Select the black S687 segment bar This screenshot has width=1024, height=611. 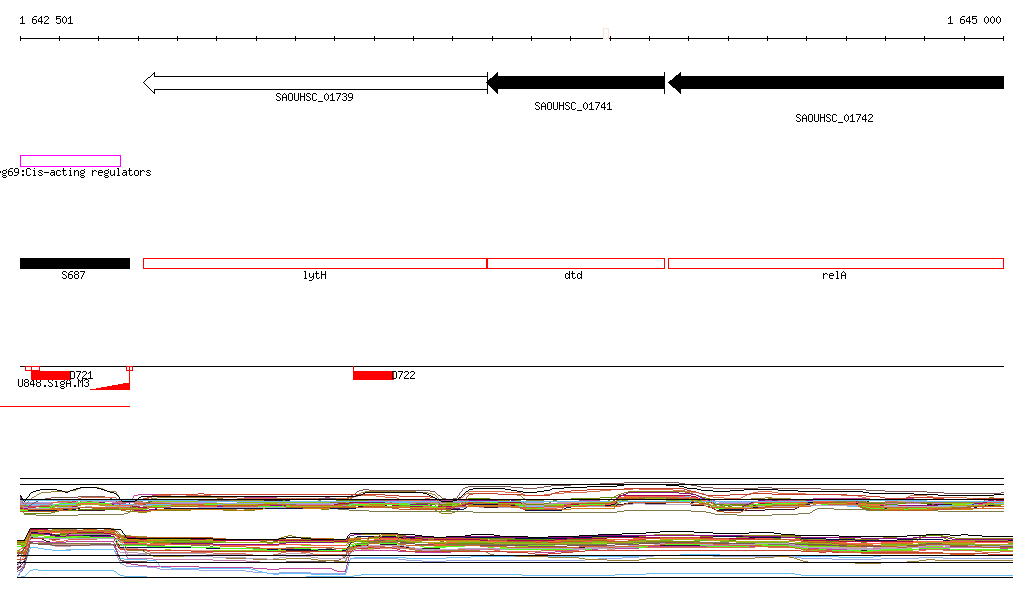pyautogui.click(x=75, y=263)
